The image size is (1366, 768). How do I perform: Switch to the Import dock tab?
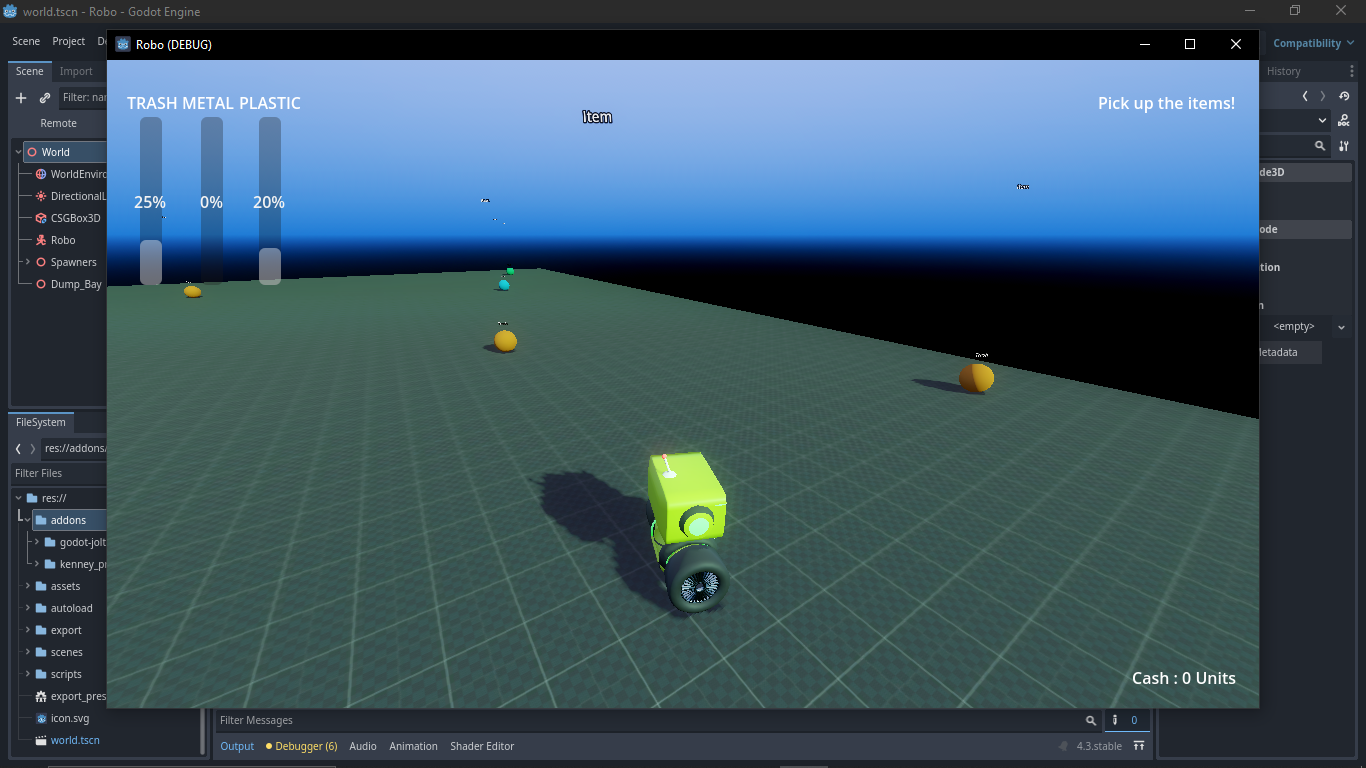[76, 71]
